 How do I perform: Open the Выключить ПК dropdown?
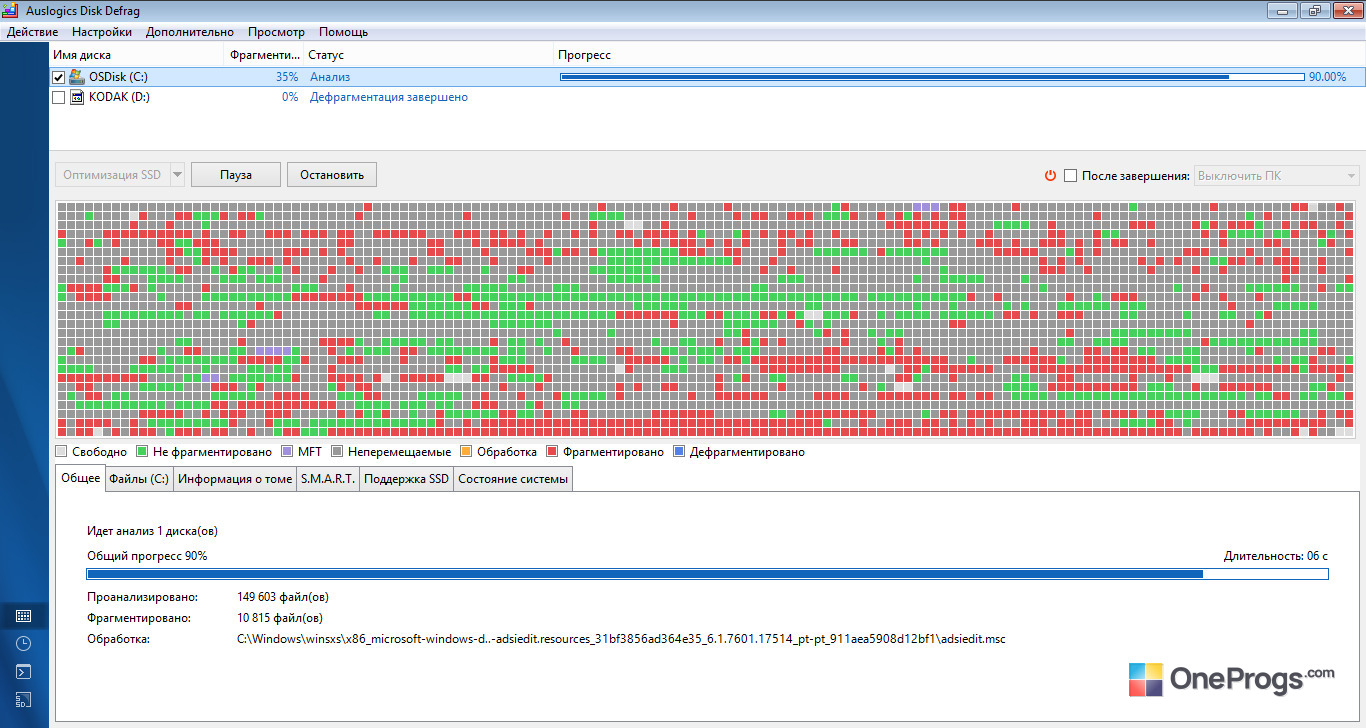point(1277,175)
